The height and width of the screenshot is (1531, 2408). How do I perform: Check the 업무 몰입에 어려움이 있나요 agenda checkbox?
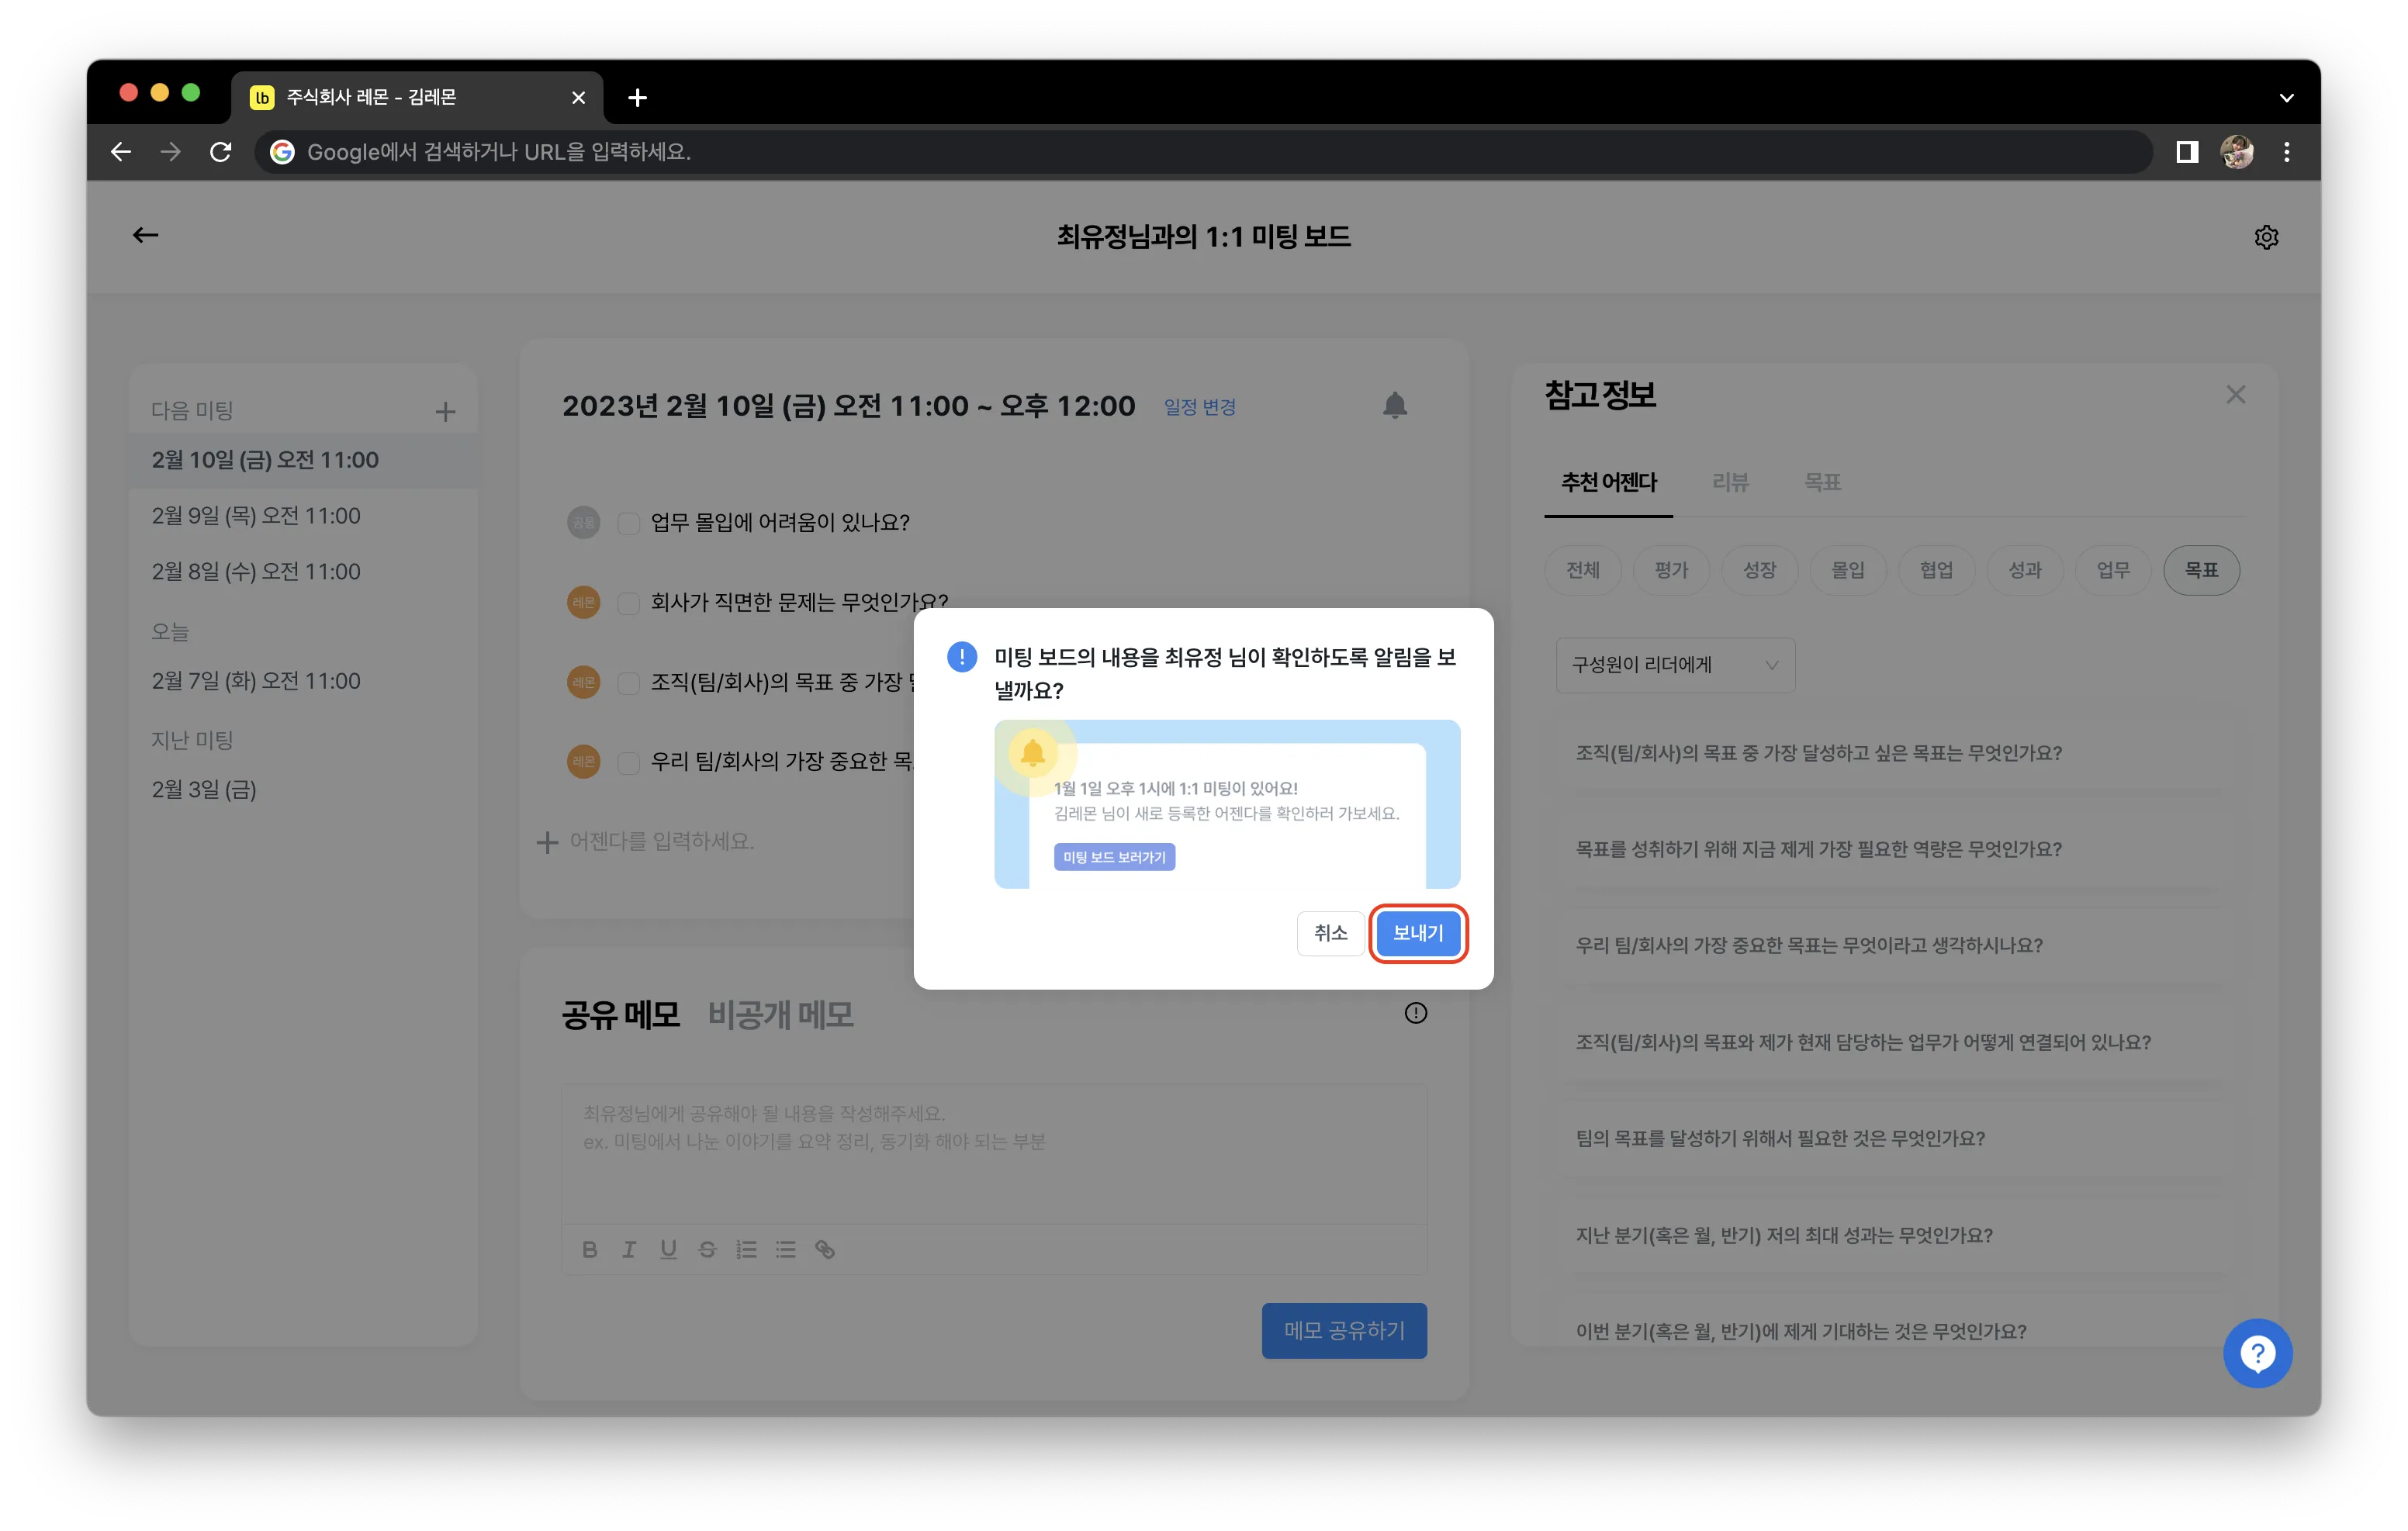[x=628, y=523]
